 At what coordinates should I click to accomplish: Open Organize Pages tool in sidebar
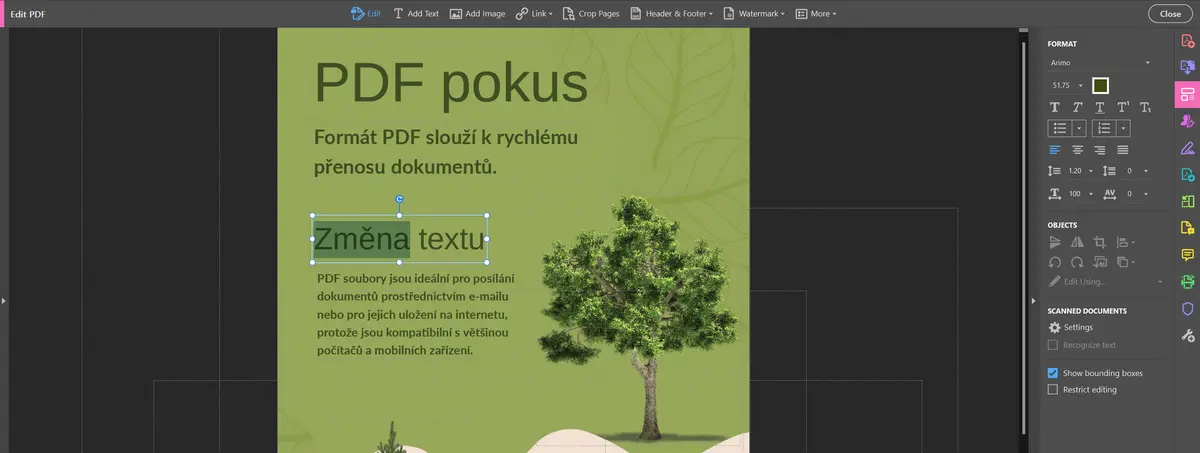[x=1187, y=201]
